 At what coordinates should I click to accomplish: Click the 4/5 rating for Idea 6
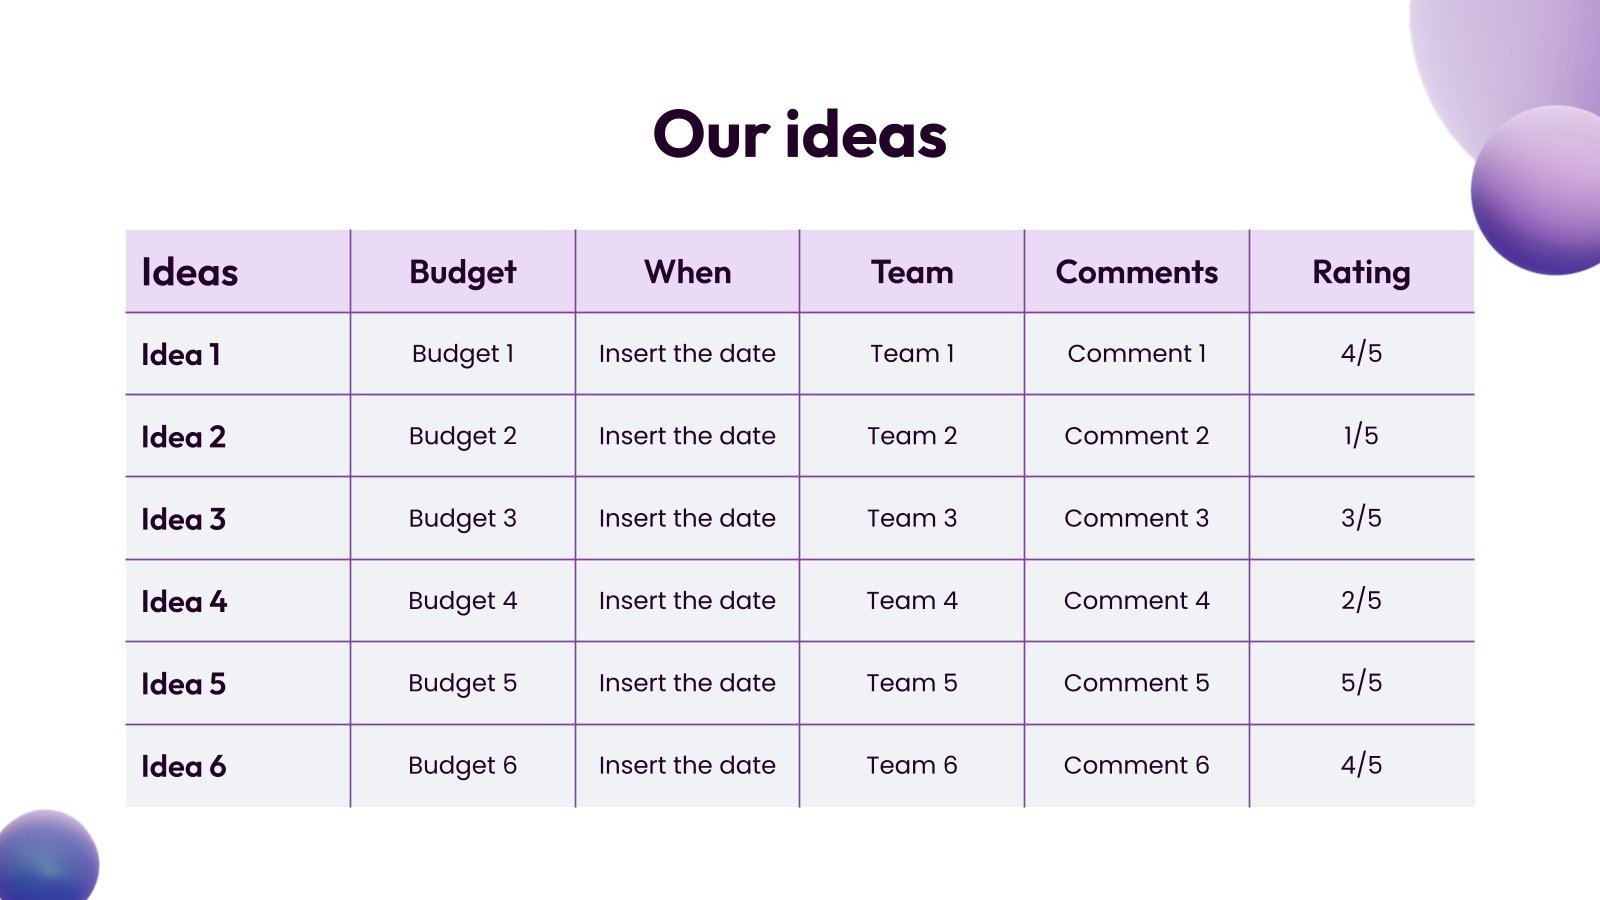coord(1361,765)
